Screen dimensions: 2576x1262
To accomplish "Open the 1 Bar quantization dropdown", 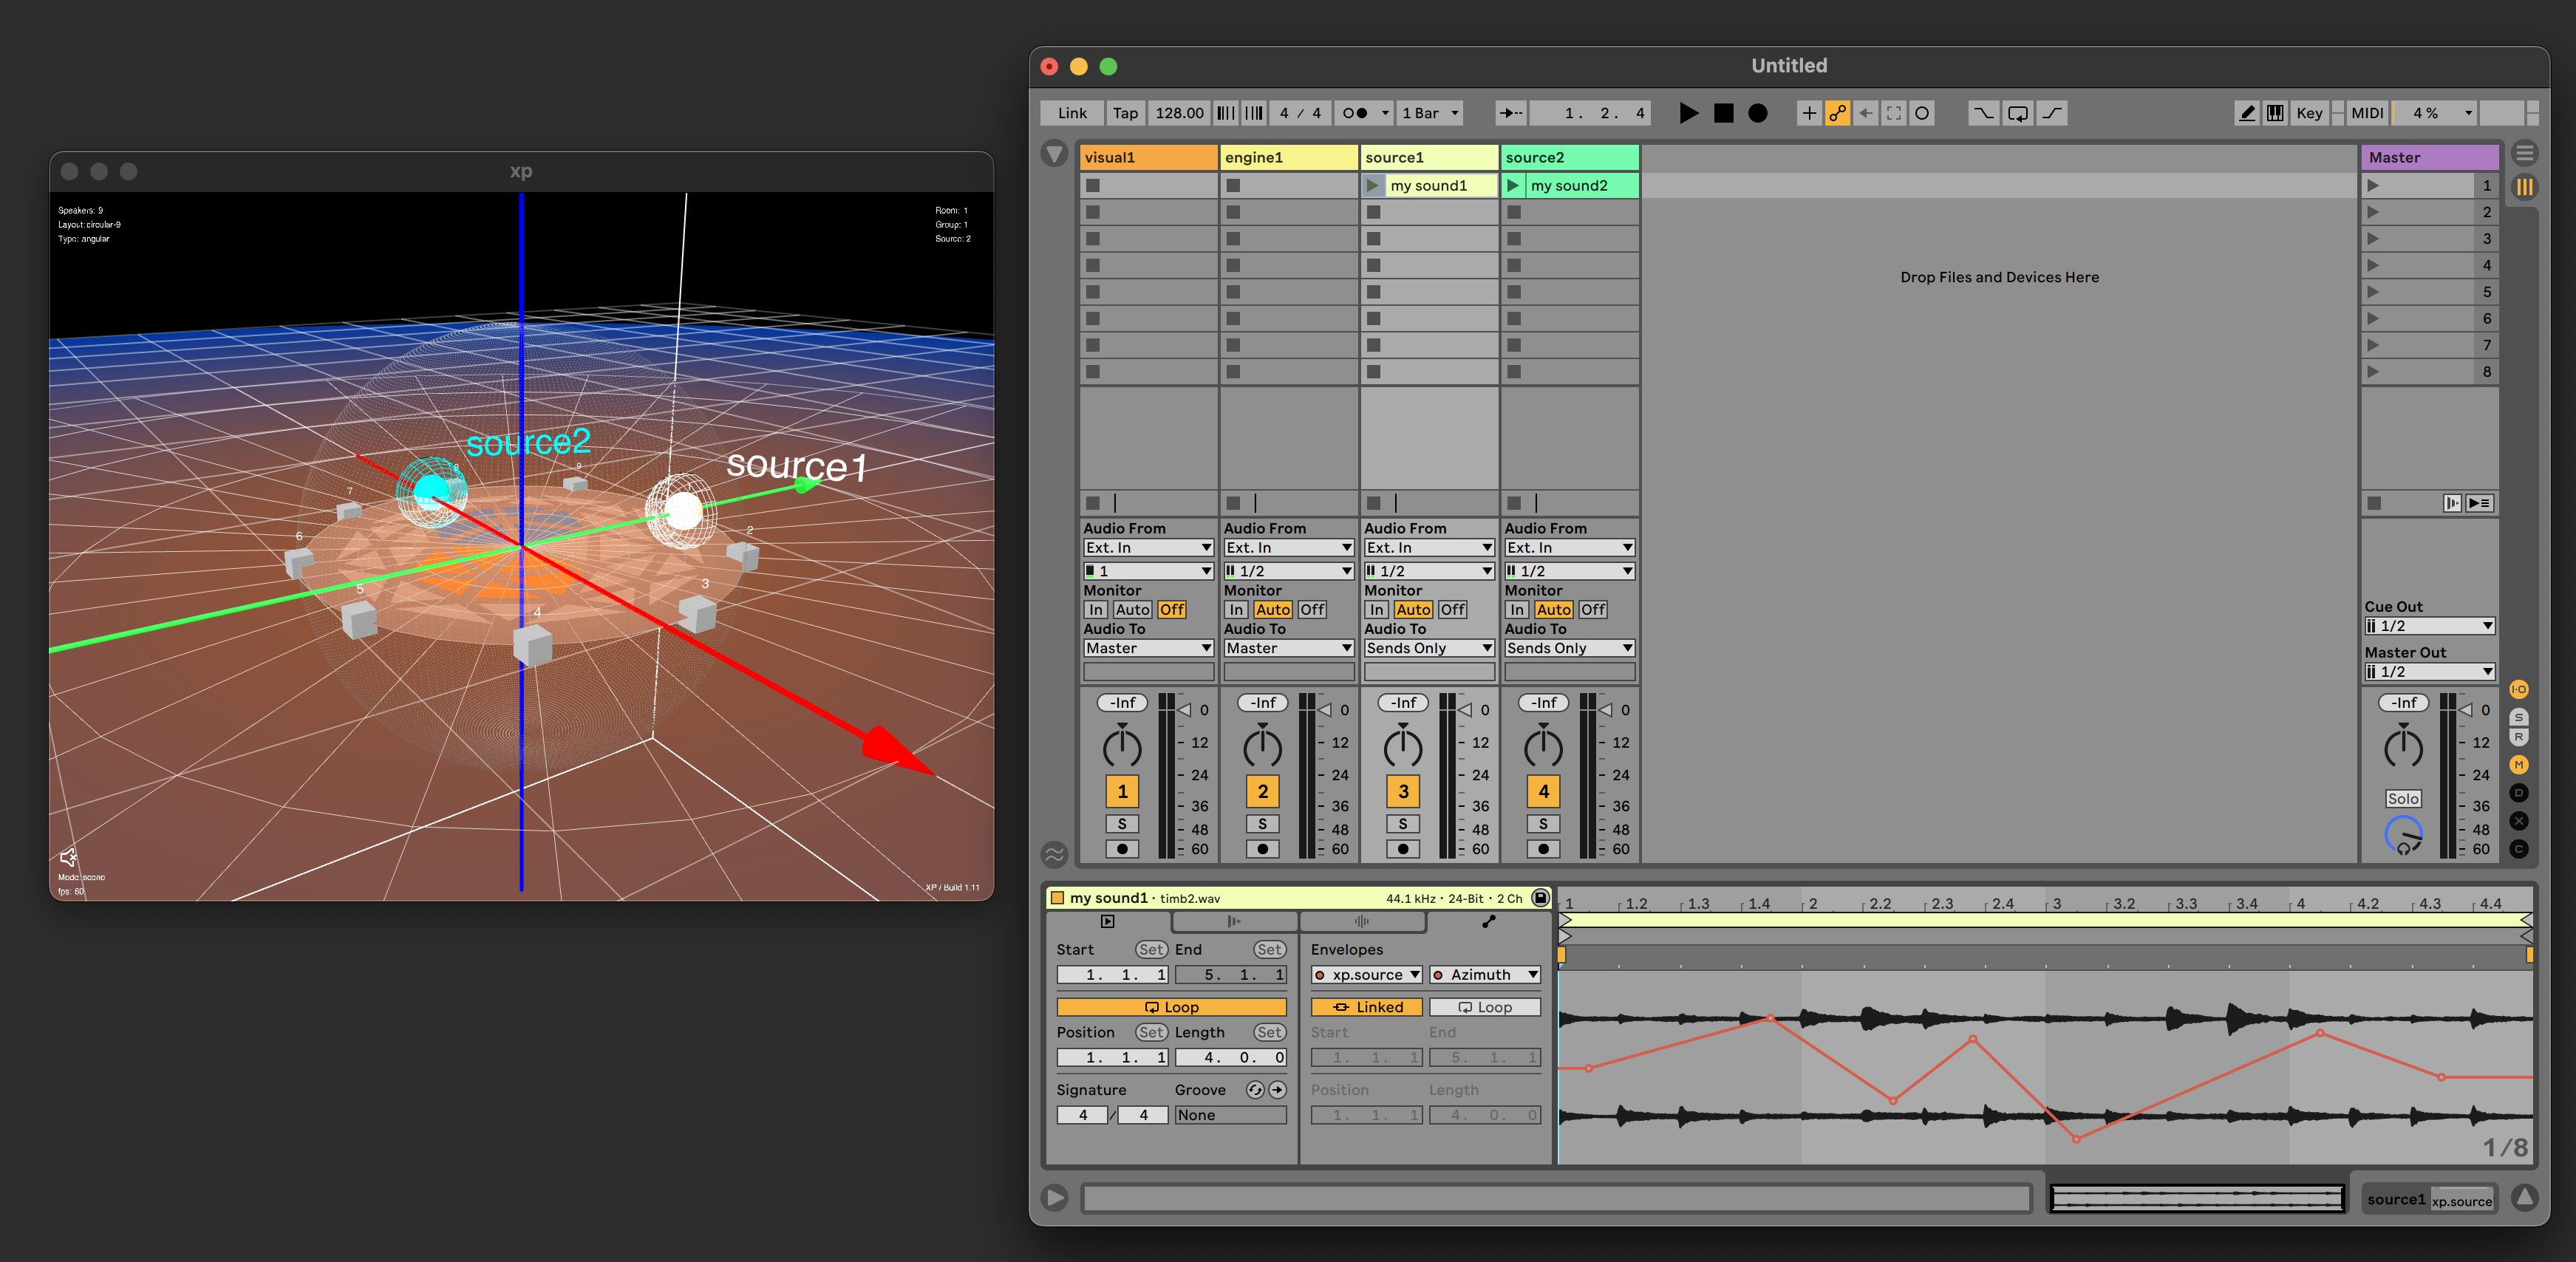I will (x=1430, y=113).
